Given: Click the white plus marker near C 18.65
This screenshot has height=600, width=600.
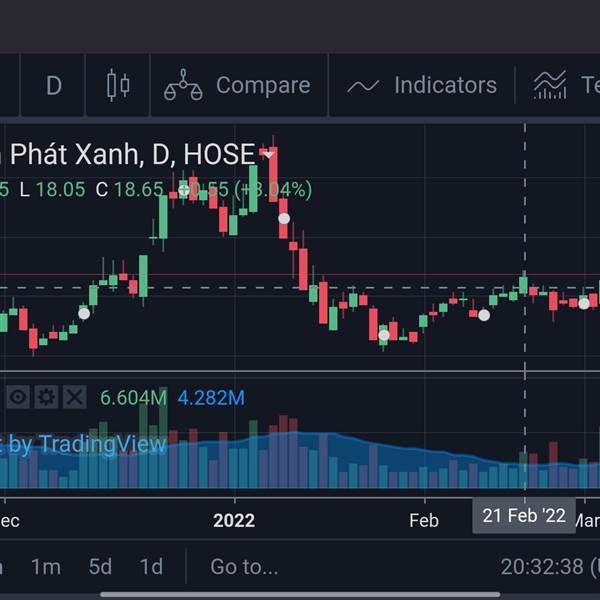Looking at the screenshot, I should tap(184, 190).
